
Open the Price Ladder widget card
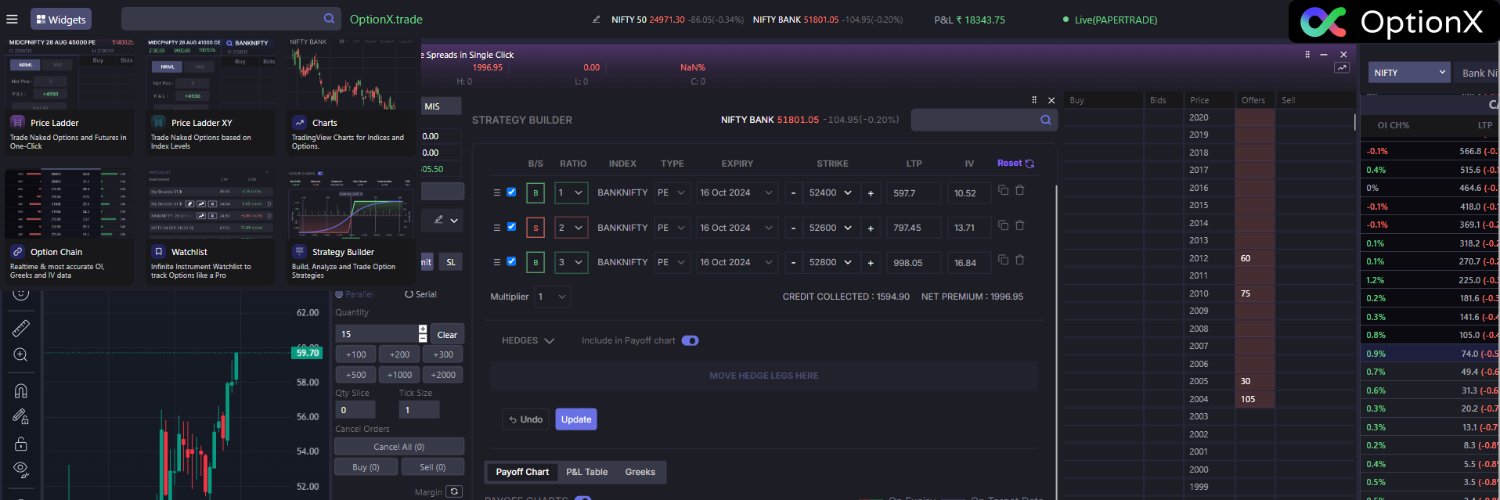70,96
